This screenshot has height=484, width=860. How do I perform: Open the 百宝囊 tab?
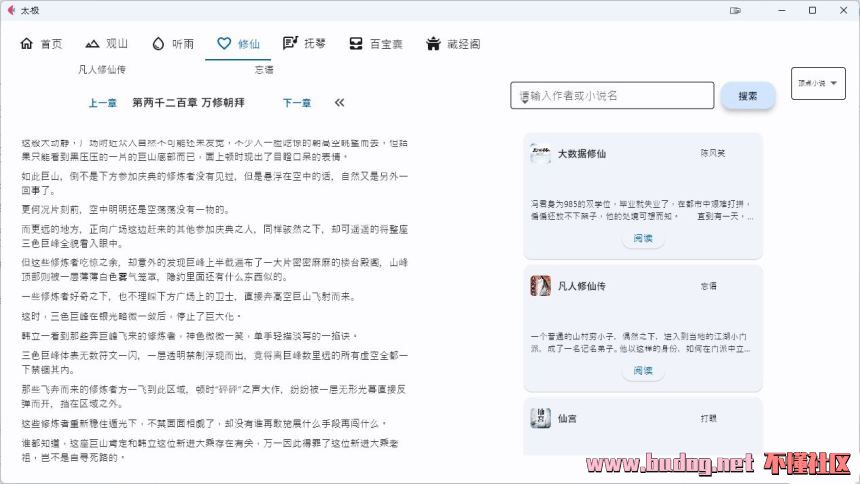click(x=376, y=44)
